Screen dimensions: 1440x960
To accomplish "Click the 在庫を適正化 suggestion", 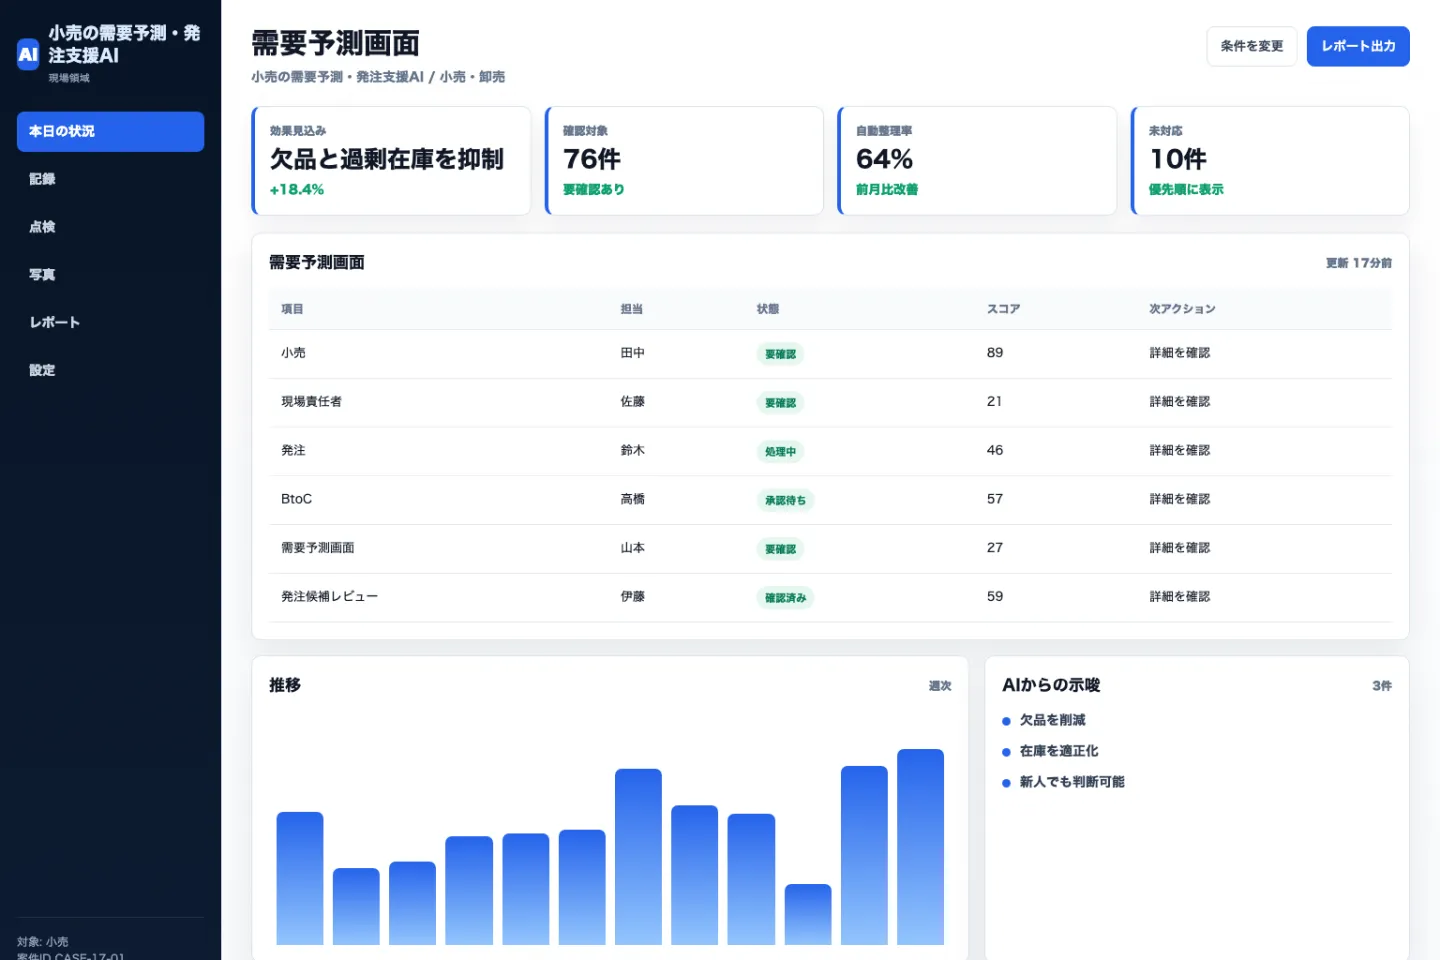I will (1059, 751).
